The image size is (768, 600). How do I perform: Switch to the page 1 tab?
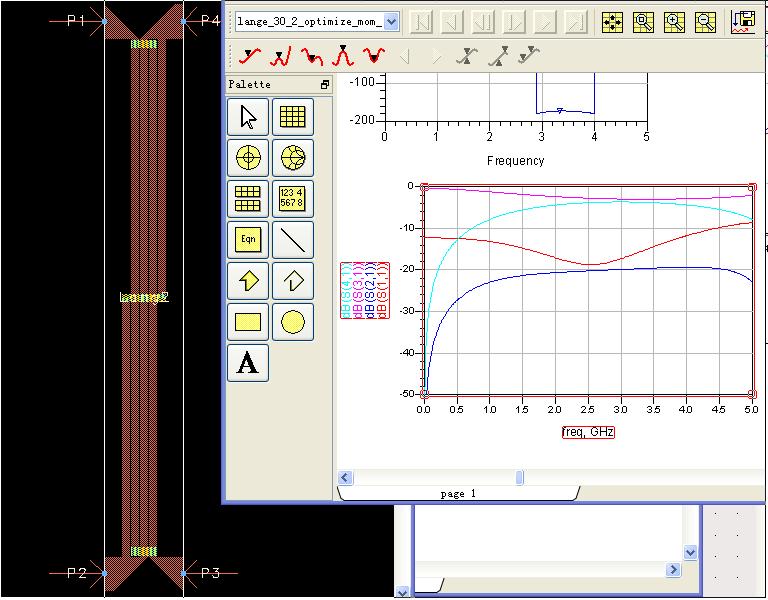pos(458,493)
